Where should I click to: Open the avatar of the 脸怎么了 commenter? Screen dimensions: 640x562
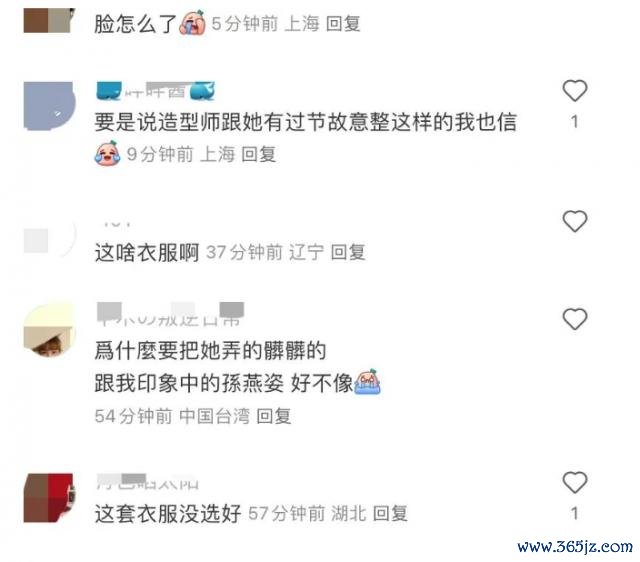click(x=49, y=20)
